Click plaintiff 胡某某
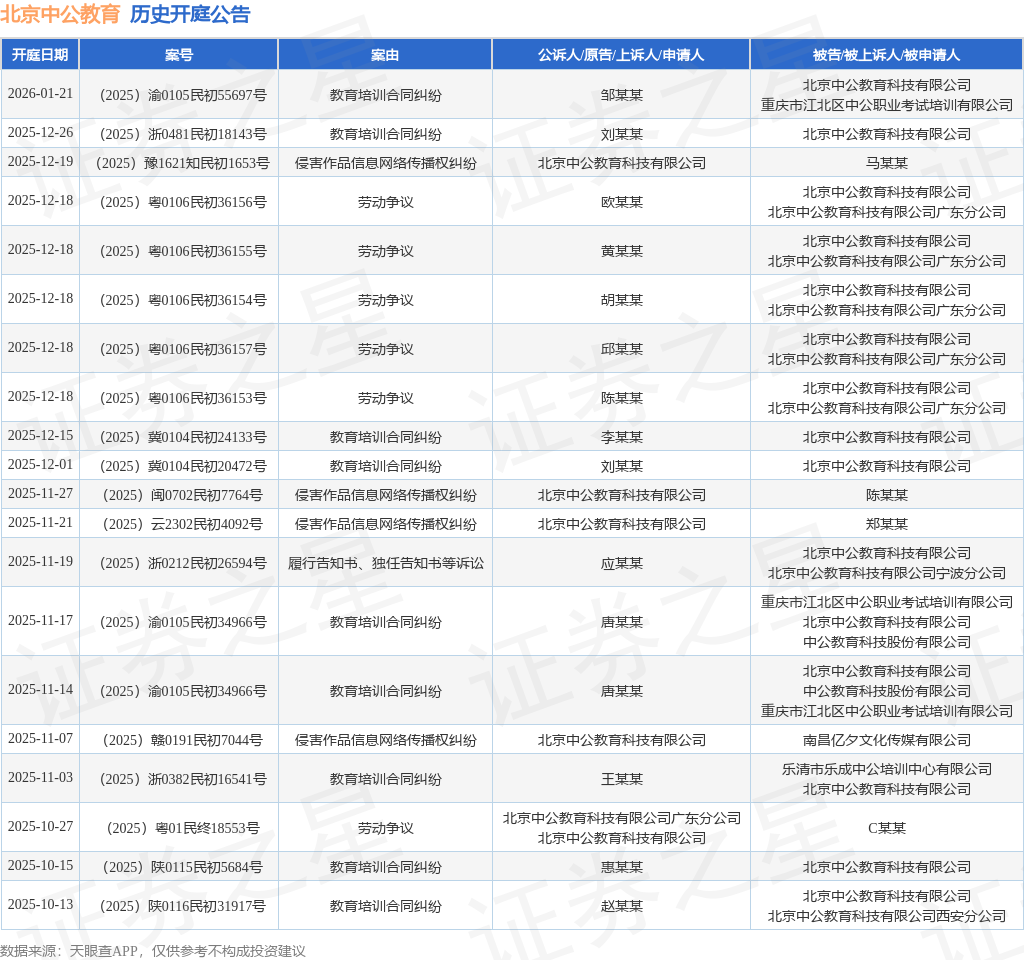 (622, 300)
